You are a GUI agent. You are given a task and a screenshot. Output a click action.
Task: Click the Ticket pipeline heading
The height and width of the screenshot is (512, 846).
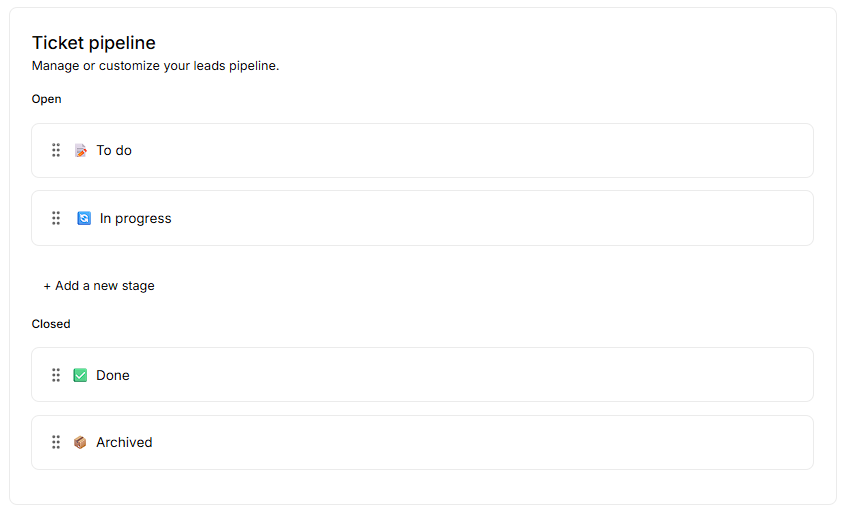tap(94, 43)
